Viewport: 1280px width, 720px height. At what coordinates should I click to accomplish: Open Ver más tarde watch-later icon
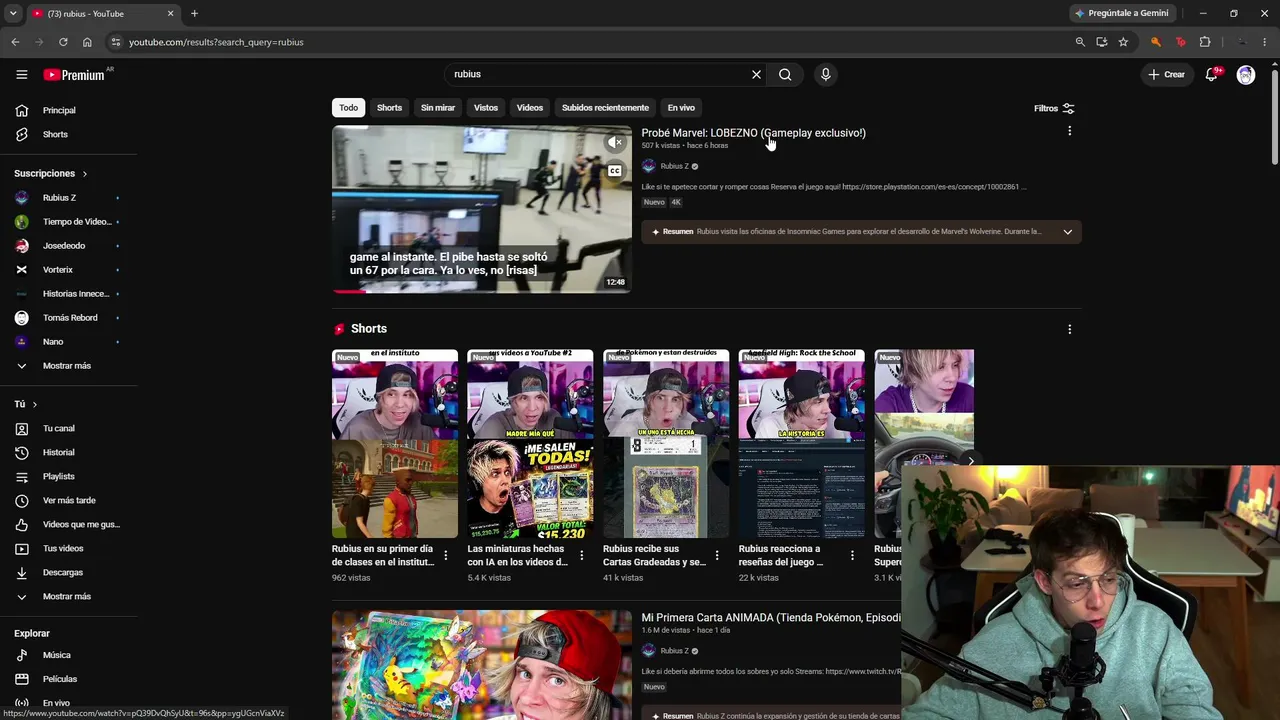[22, 500]
